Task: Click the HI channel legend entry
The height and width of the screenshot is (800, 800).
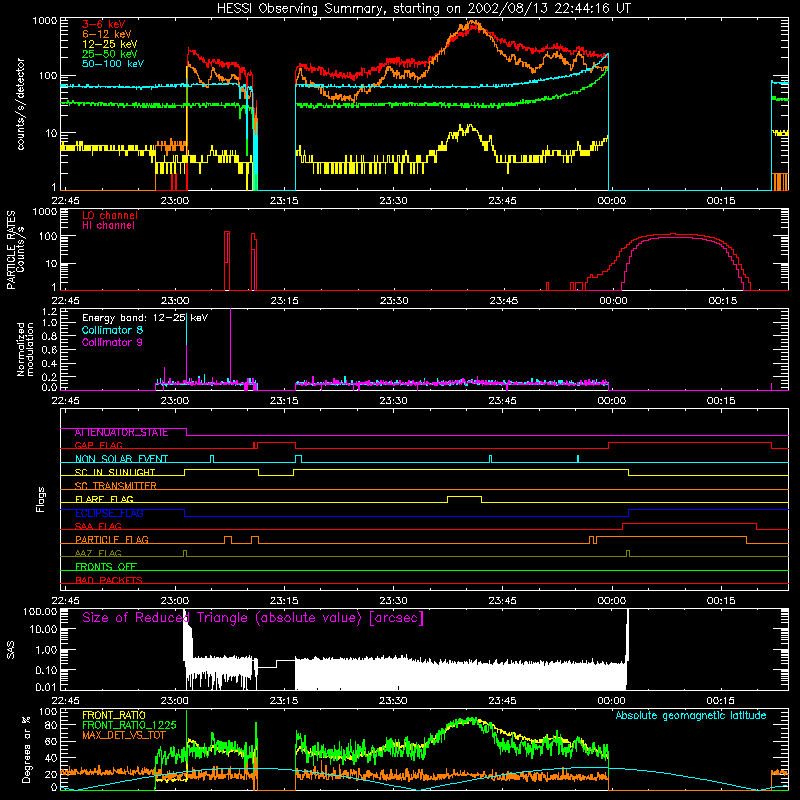Action: pos(108,226)
